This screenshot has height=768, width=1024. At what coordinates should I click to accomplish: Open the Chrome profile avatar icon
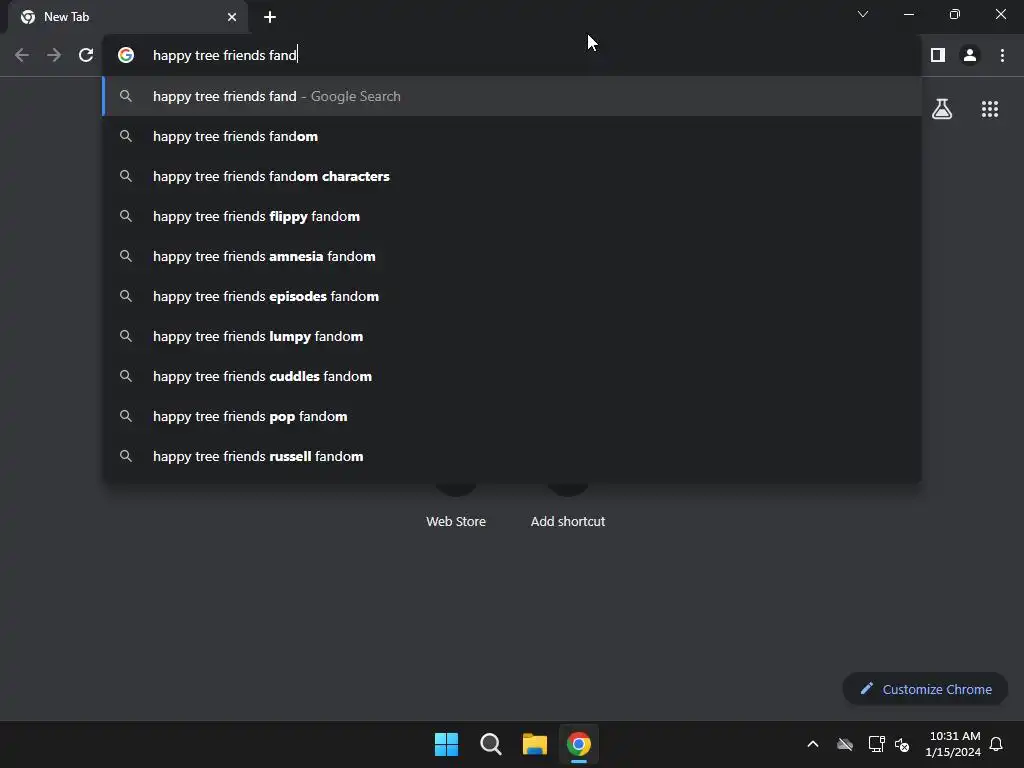[x=970, y=55]
